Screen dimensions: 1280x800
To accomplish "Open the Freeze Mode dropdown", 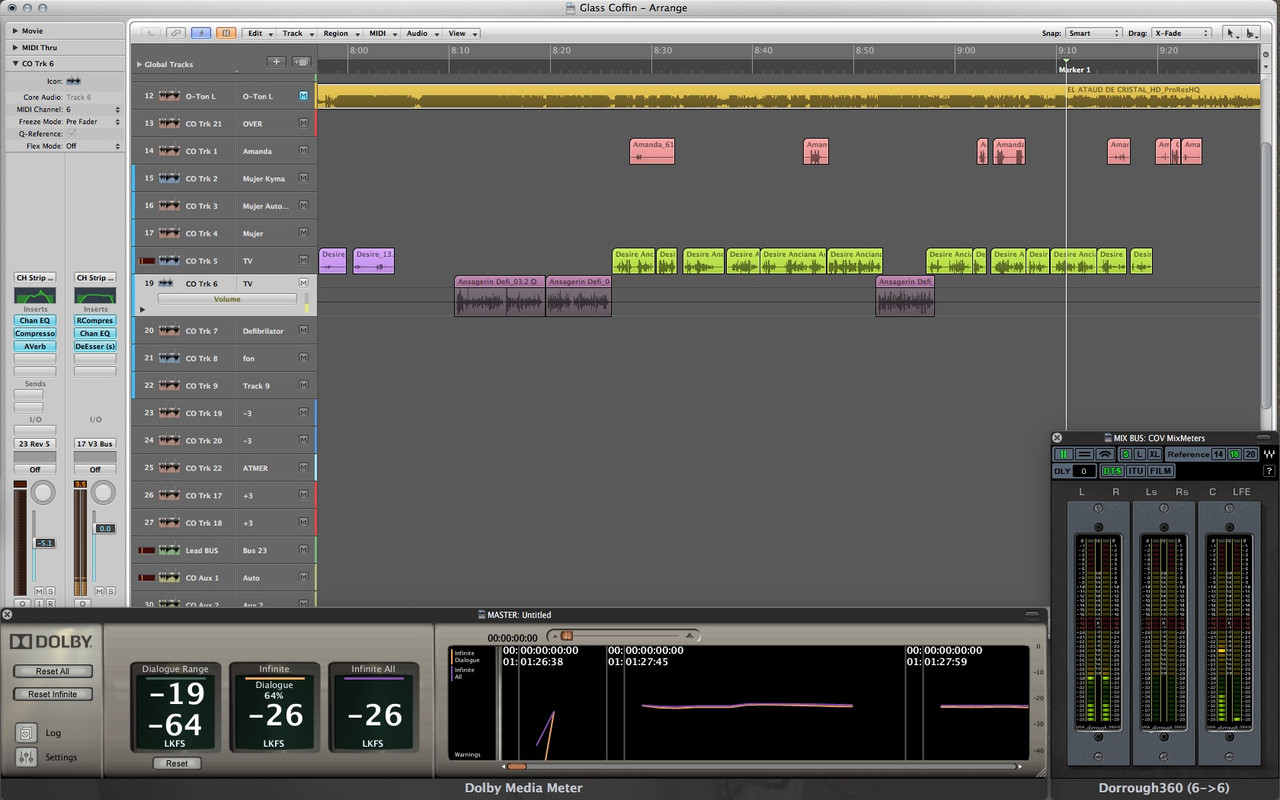I will click(x=93, y=121).
